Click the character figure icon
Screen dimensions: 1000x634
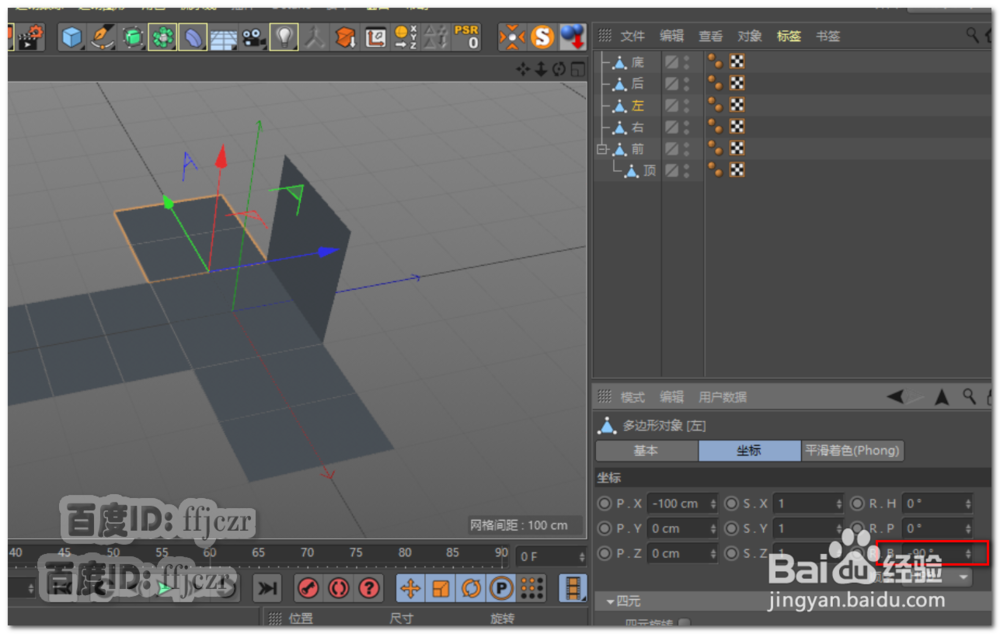pyautogui.click(x=314, y=38)
